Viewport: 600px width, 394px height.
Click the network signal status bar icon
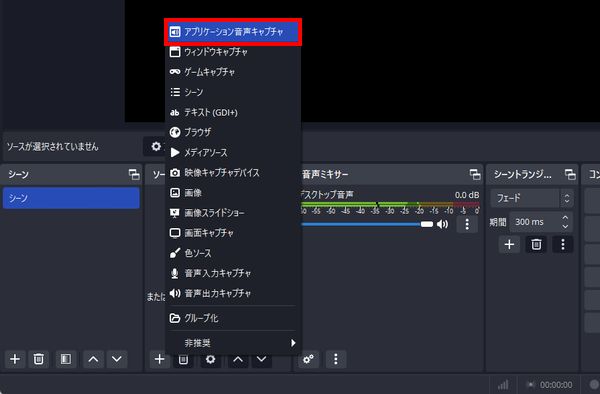[x=503, y=384]
